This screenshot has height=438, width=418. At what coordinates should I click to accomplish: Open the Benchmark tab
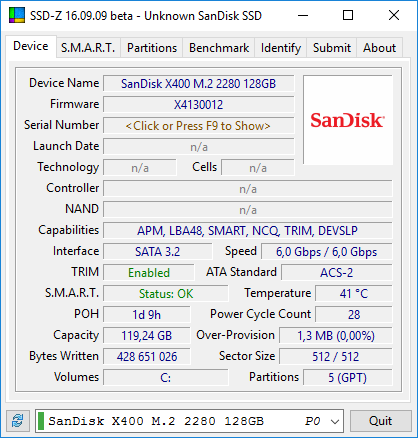219,48
